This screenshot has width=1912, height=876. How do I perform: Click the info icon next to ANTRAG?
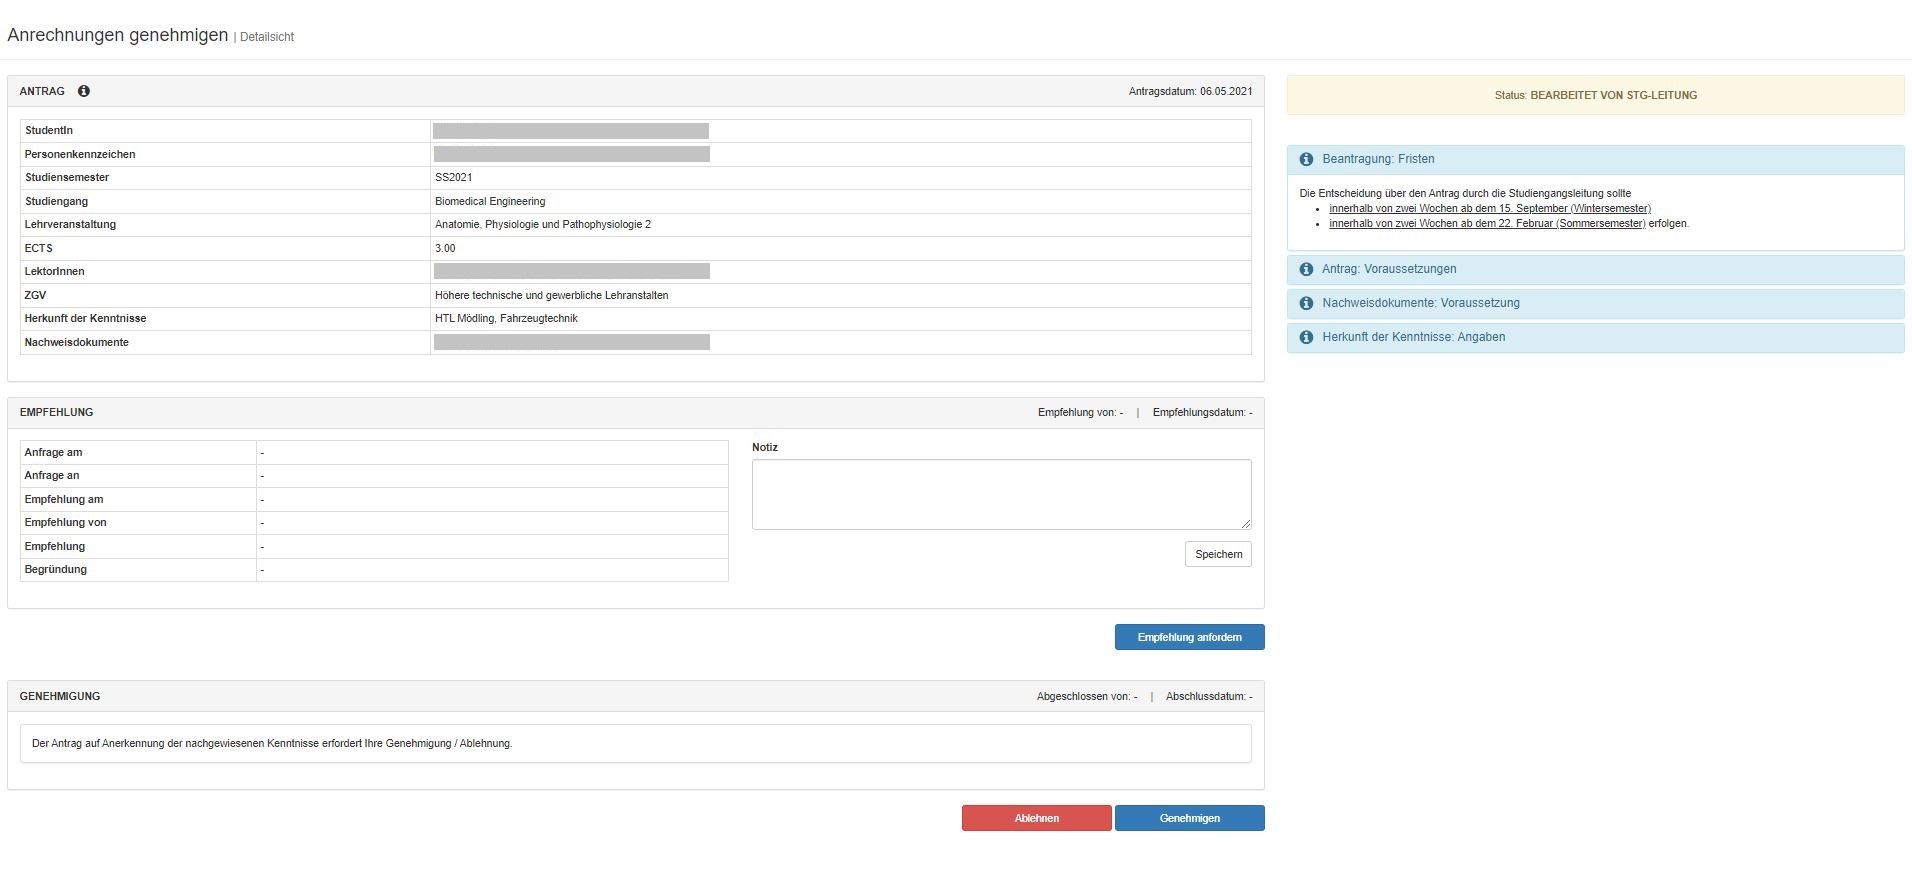84,91
